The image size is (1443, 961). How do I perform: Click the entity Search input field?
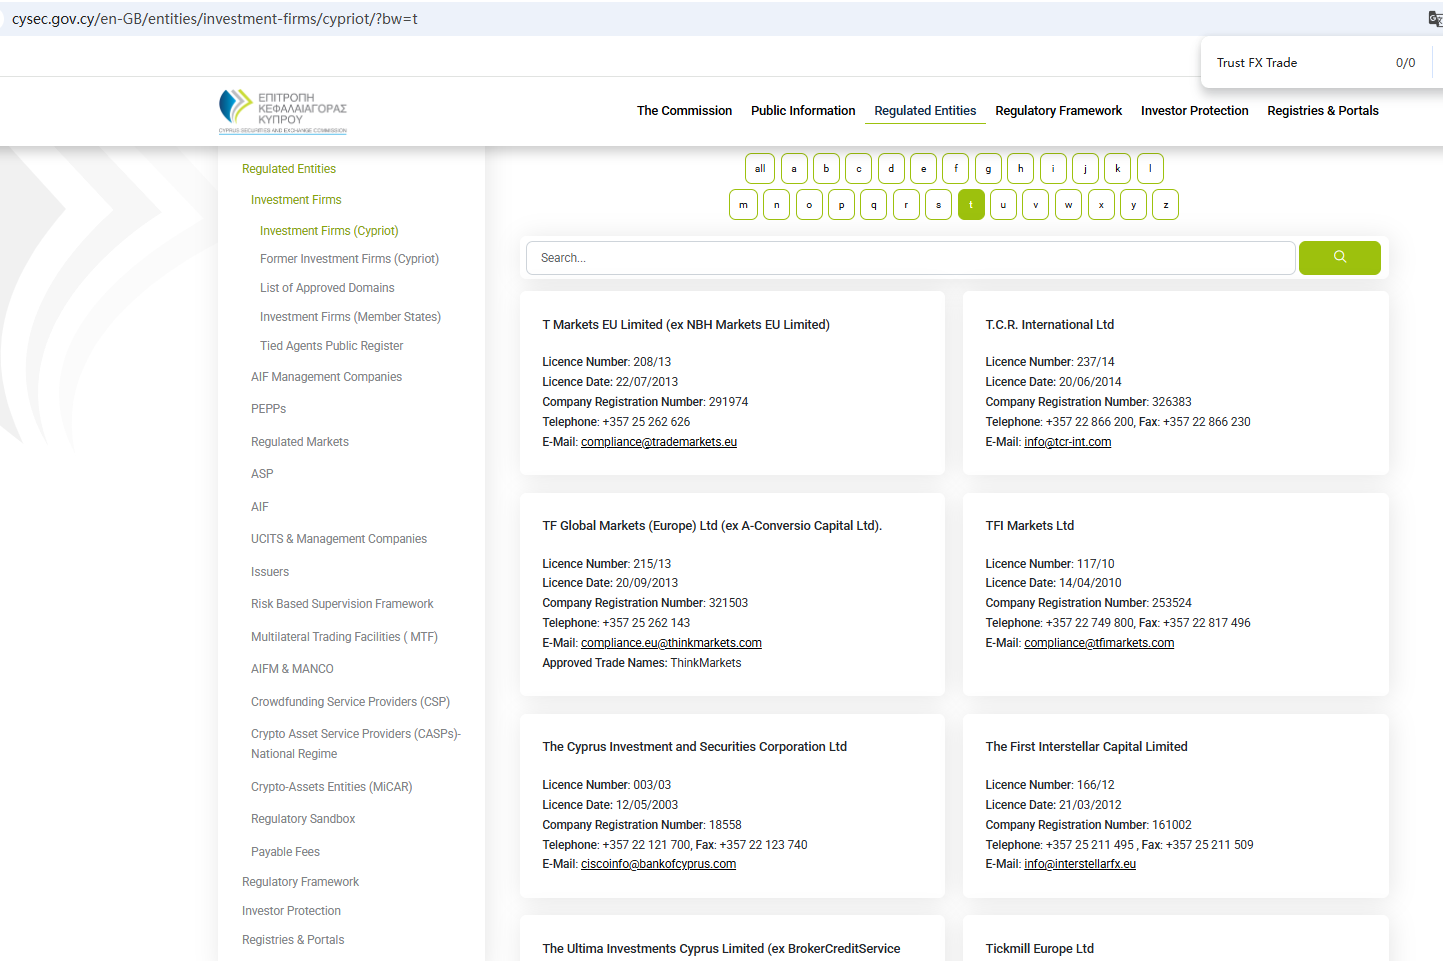[x=910, y=258]
